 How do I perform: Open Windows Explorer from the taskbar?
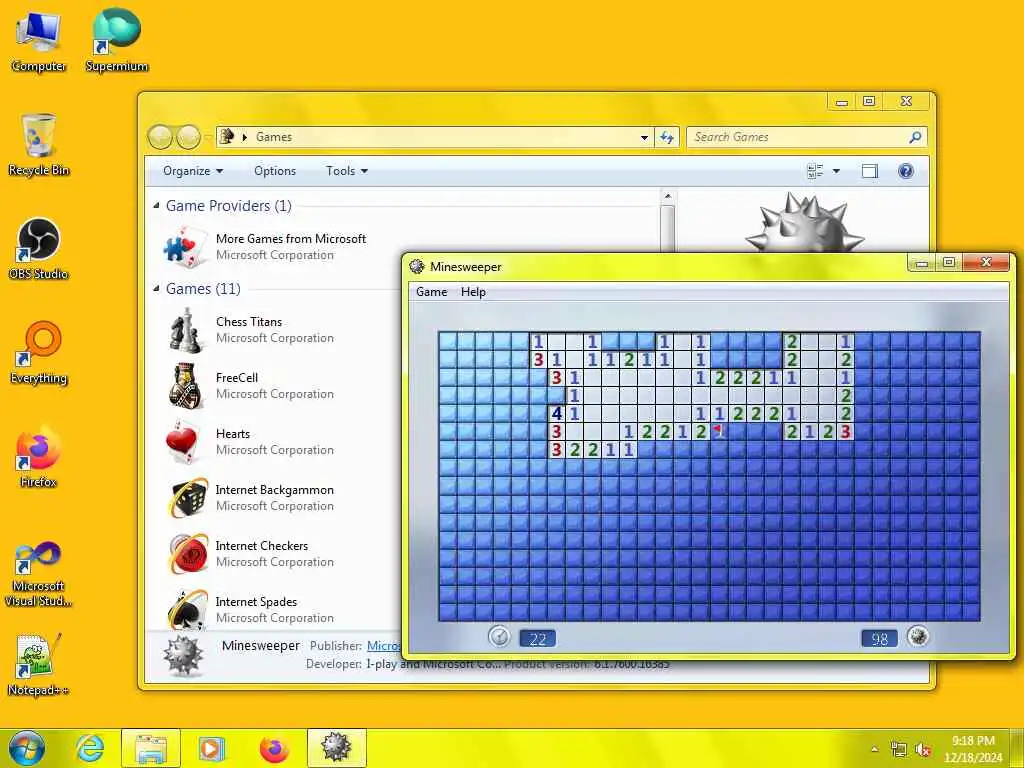tap(151, 748)
